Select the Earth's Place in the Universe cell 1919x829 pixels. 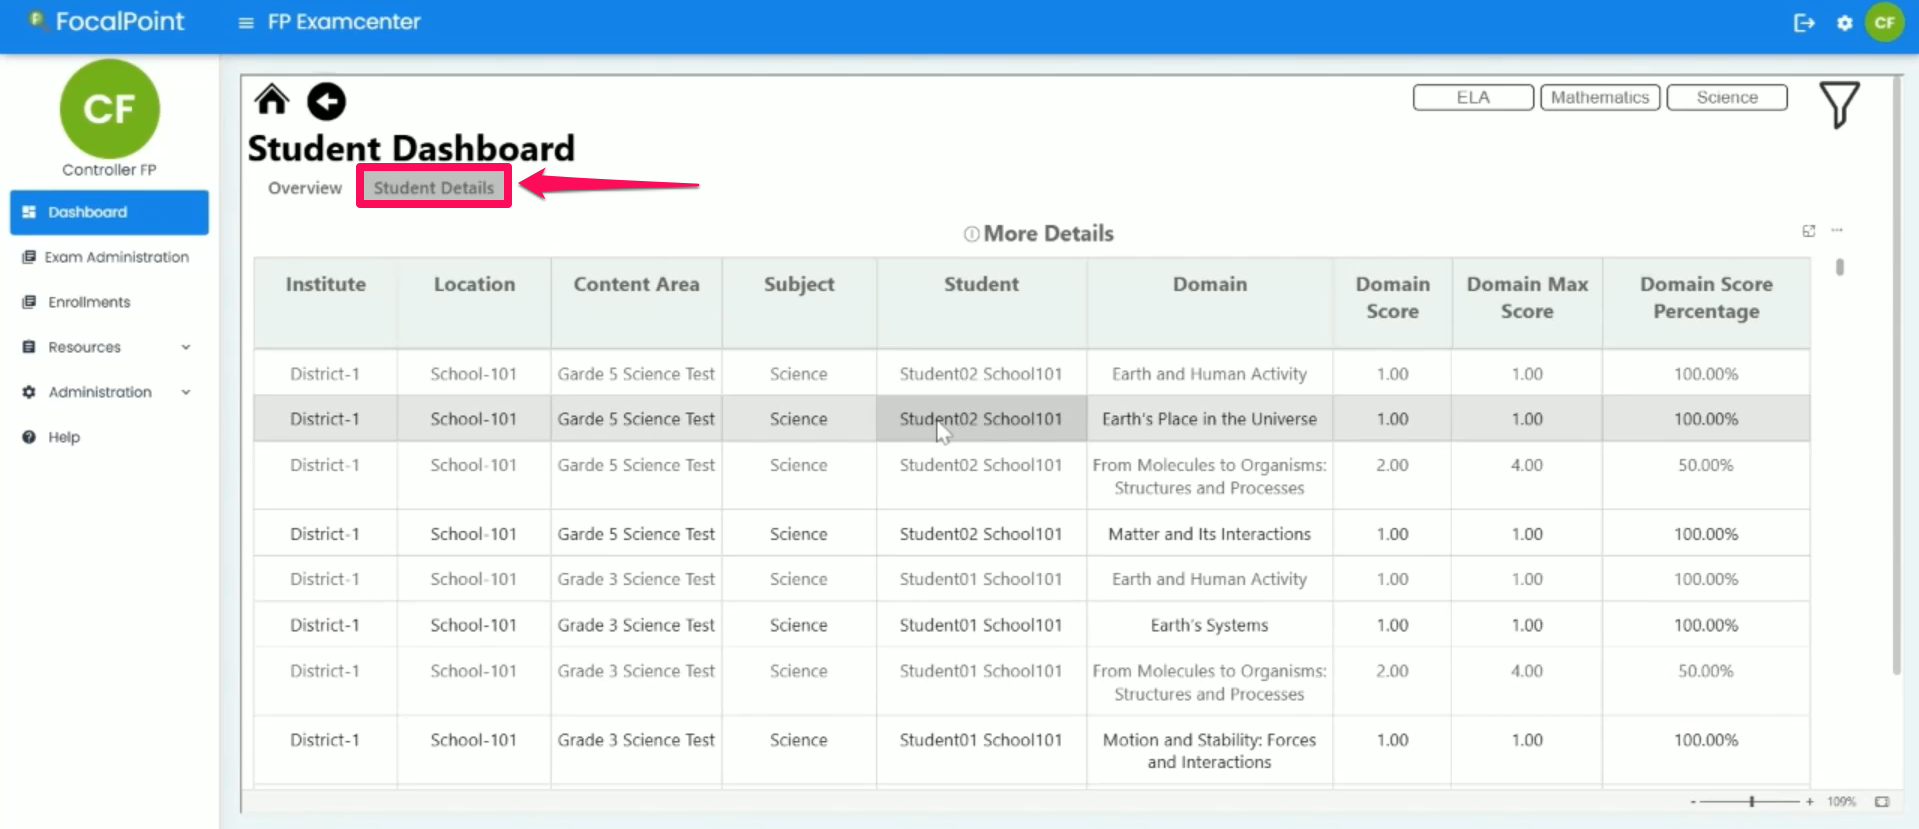1210,419
